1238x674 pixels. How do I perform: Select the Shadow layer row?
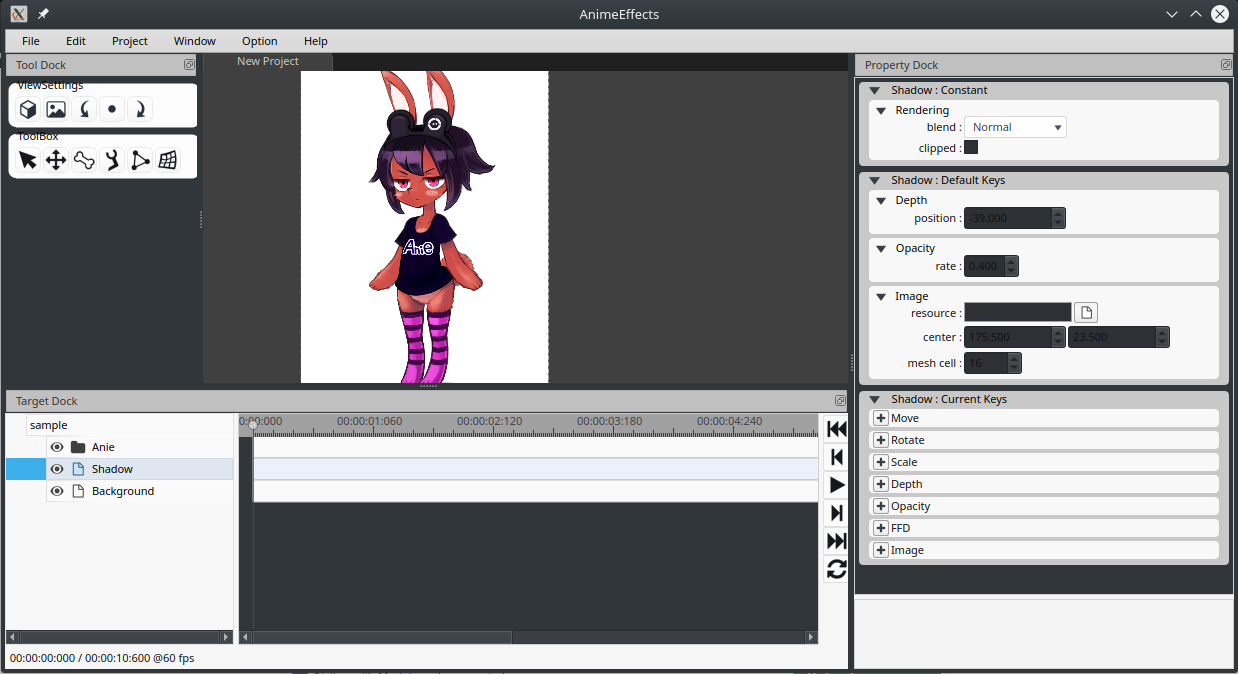[x=120, y=469]
